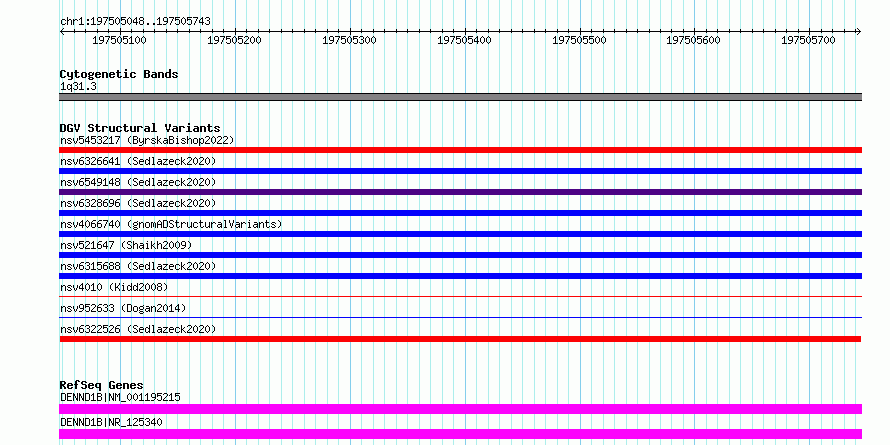Click ruler position 197505700
This screenshot has width=890, height=445.
point(808,40)
